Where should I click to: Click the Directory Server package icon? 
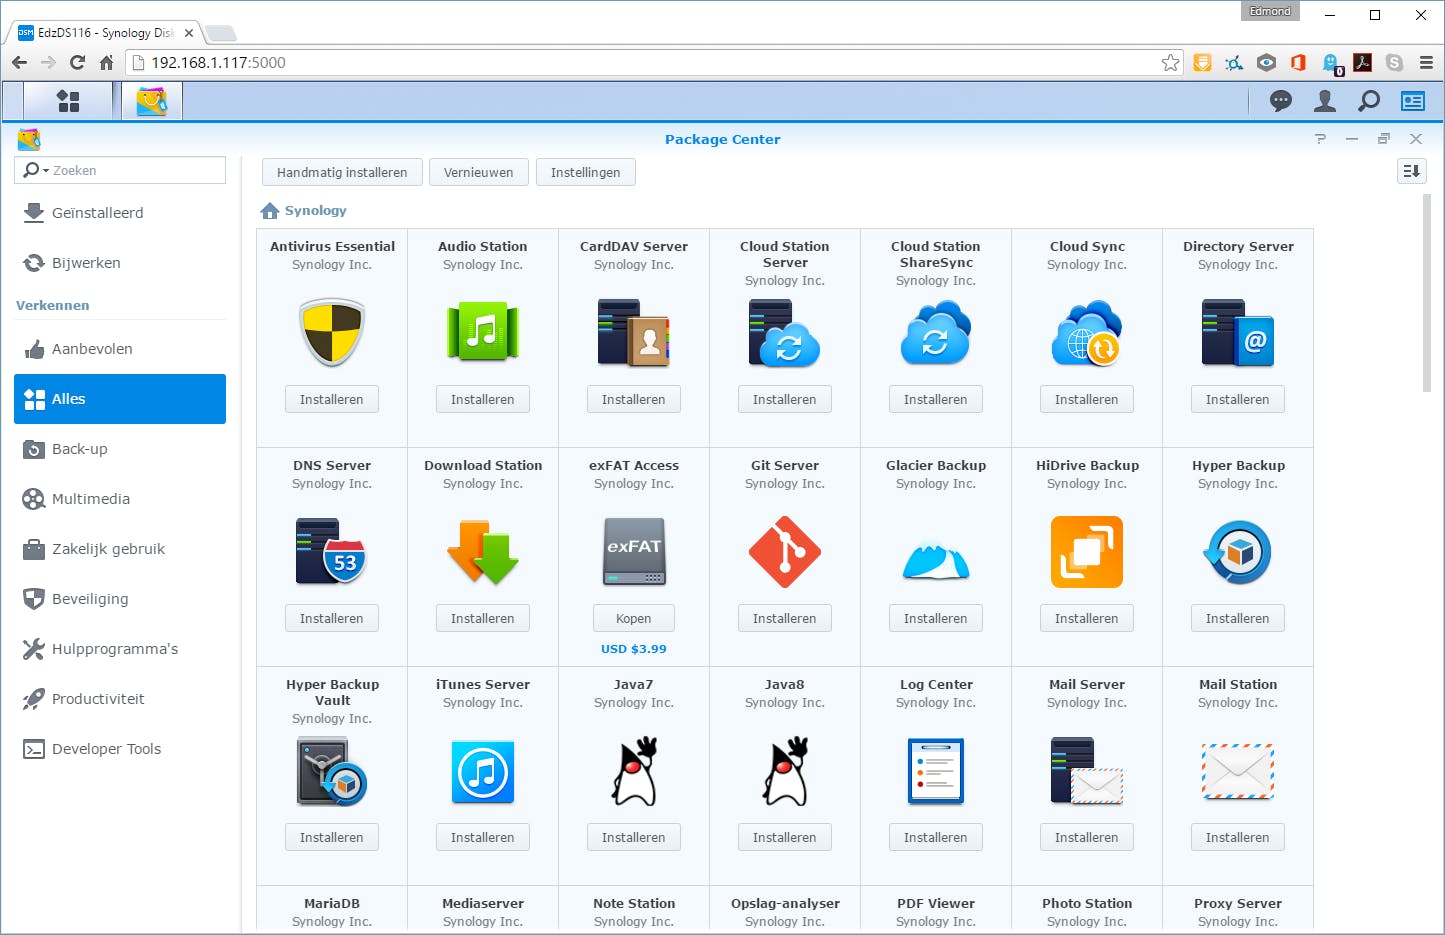pos(1238,333)
